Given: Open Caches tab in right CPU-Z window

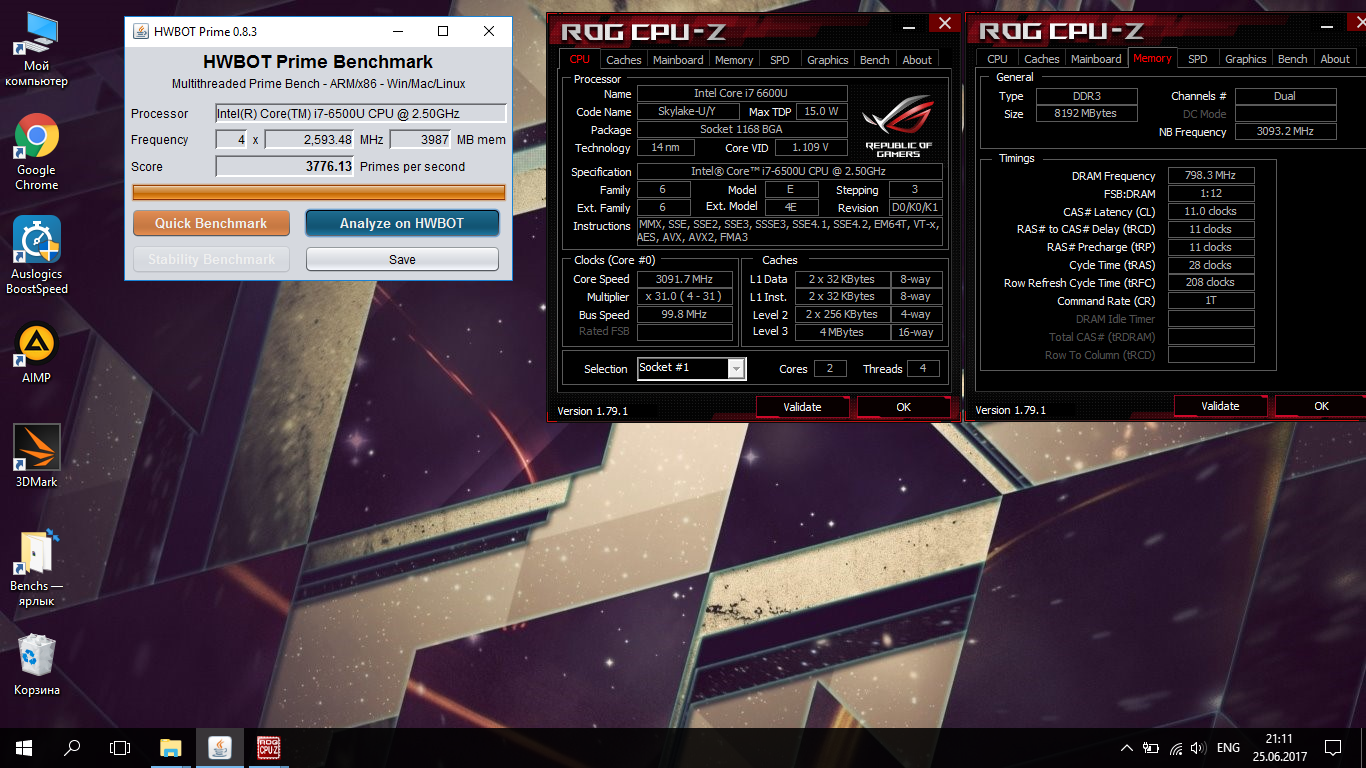Looking at the screenshot, I should (1042, 59).
